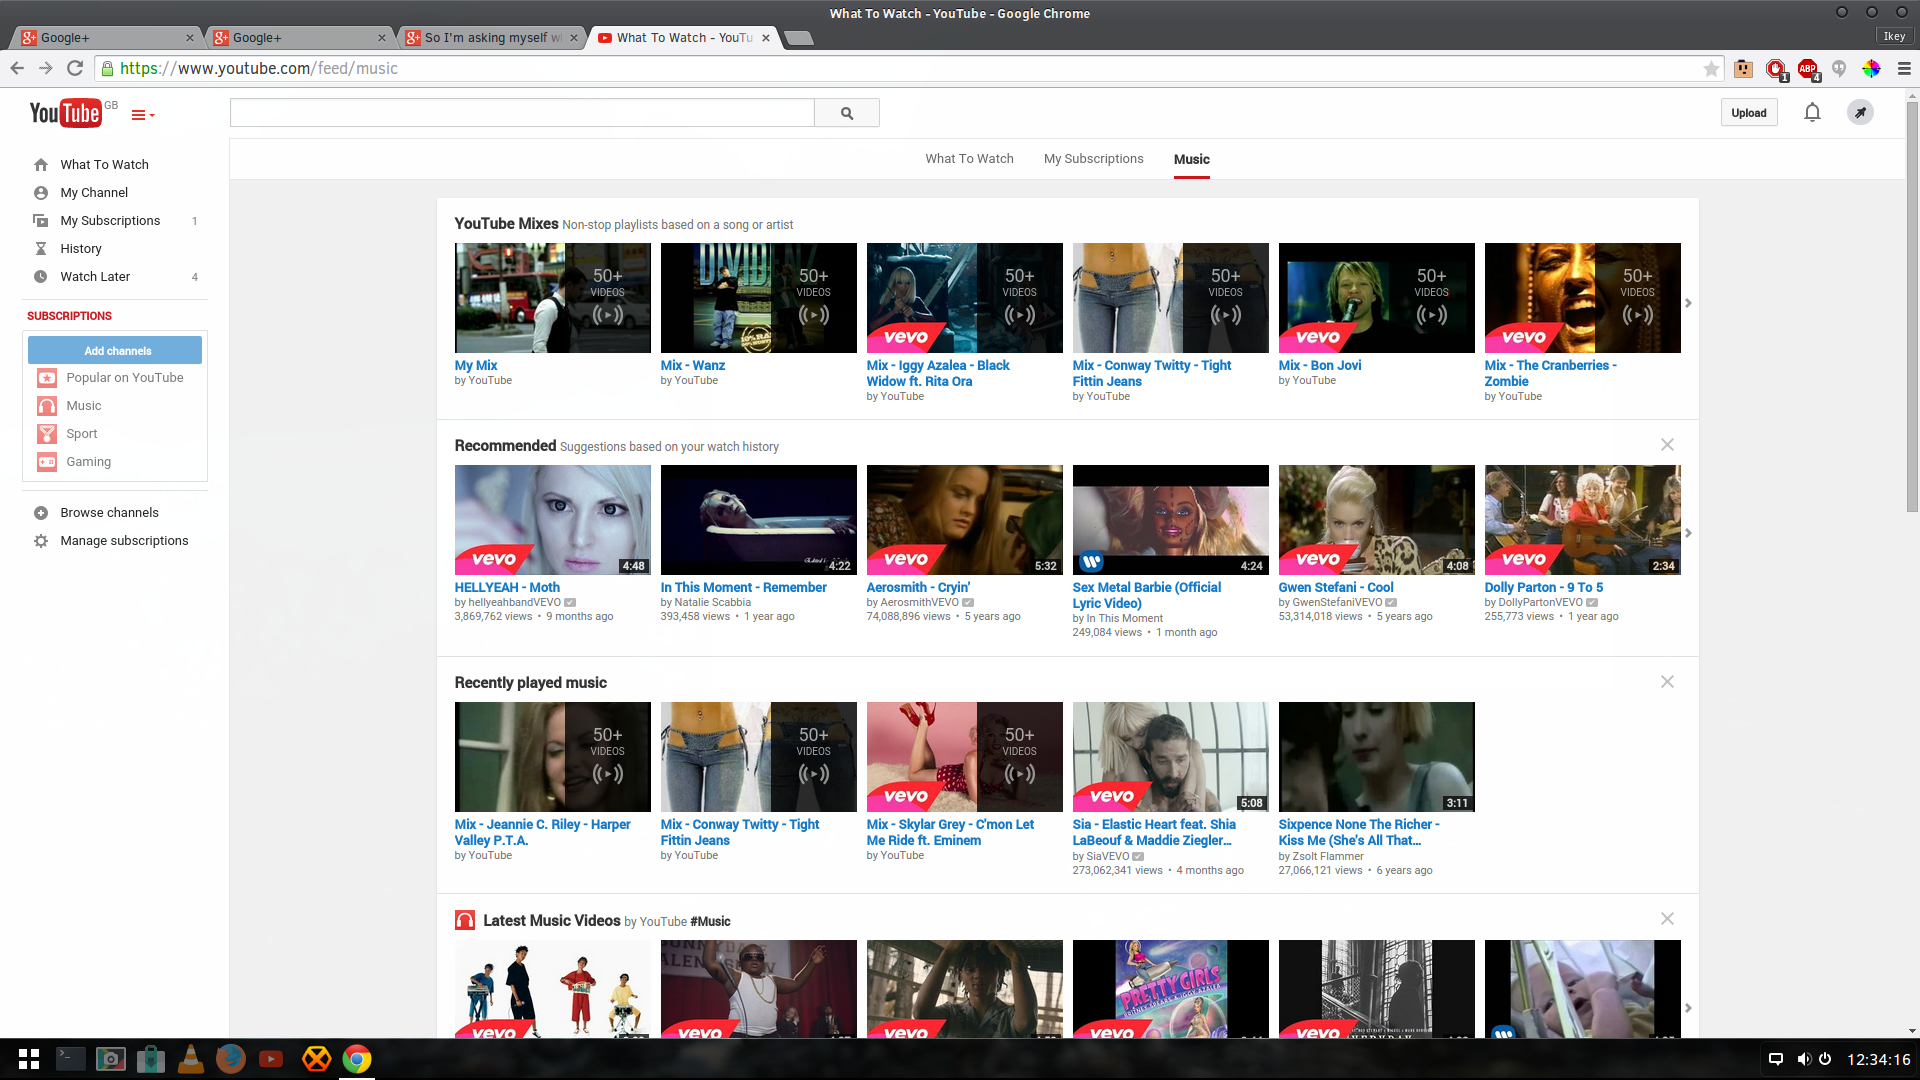Open the account avatar menu
The width and height of the screenshot is (1920, 1080).
pos(1860,113)
